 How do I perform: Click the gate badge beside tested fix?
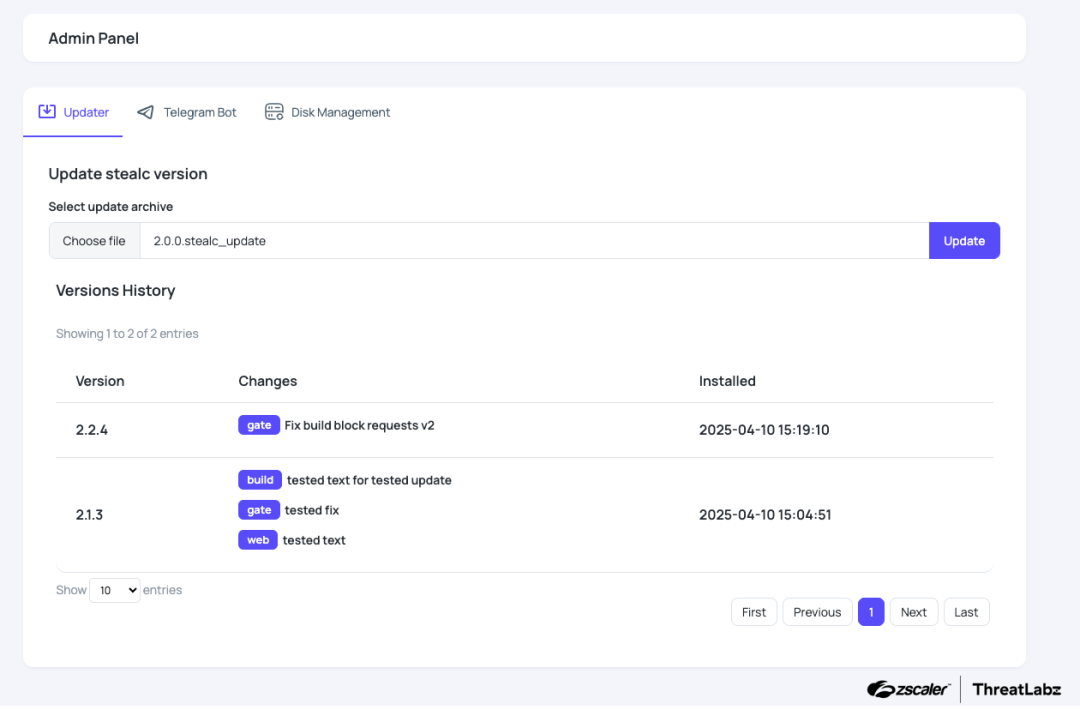(x=259, y=509)
